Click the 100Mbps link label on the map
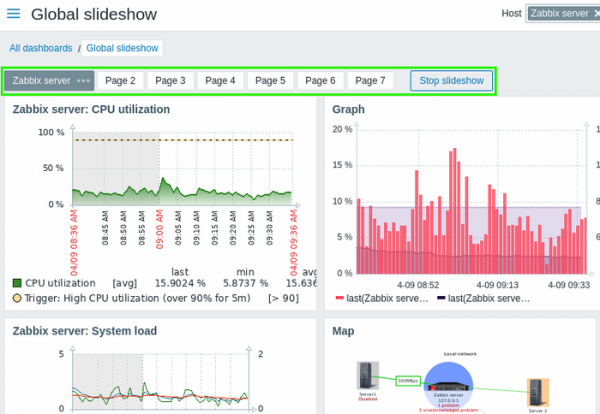 (407, 381)
